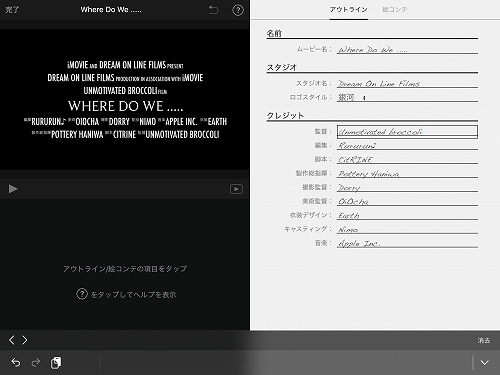The height and width of the screenshot is (375, 500).
Task: Go to the next field with right chevron
Action: (x=25, y=340)
